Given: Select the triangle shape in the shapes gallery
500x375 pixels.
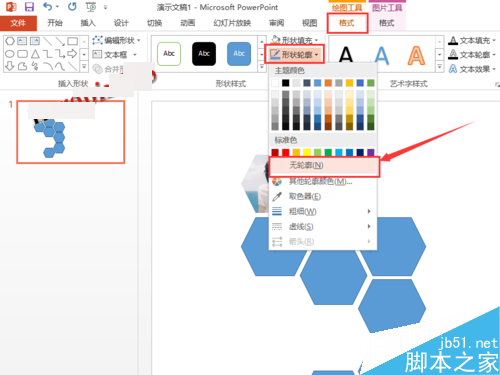Looking at the screenshot, I should click(35, 54).
